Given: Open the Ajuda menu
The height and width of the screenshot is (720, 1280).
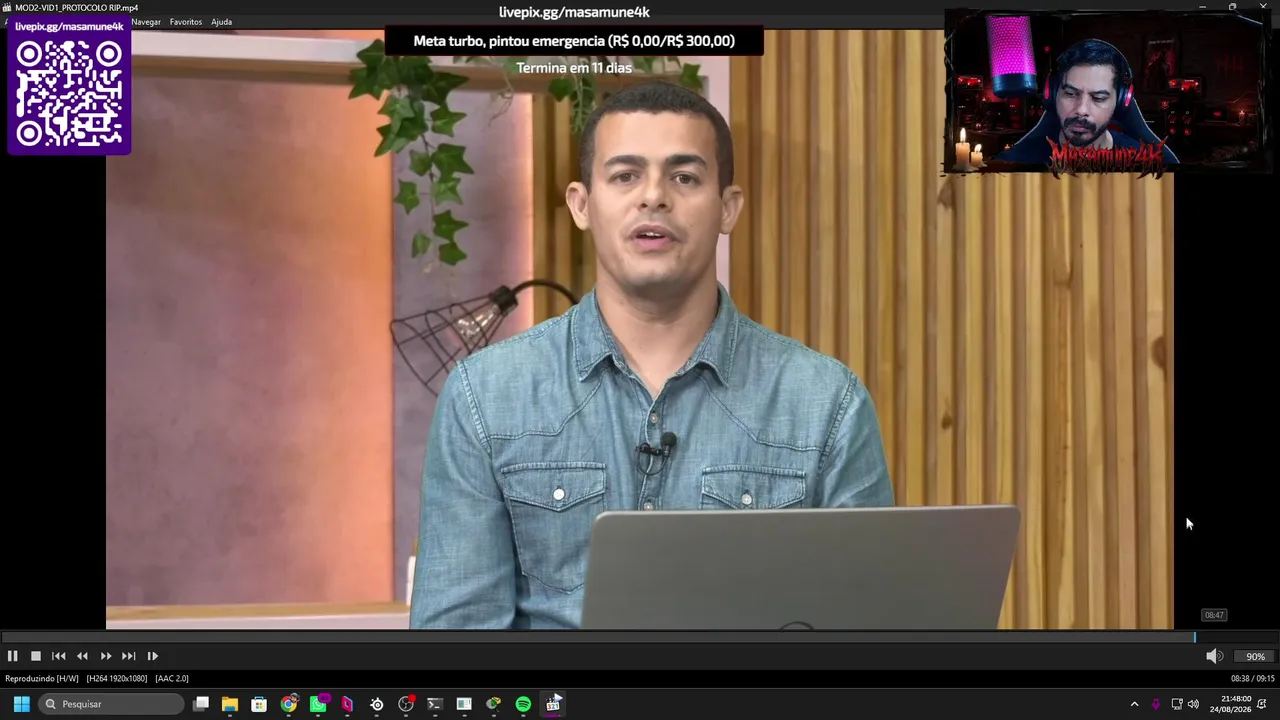Looking at the screenshot, I should [x=221, y=22].
